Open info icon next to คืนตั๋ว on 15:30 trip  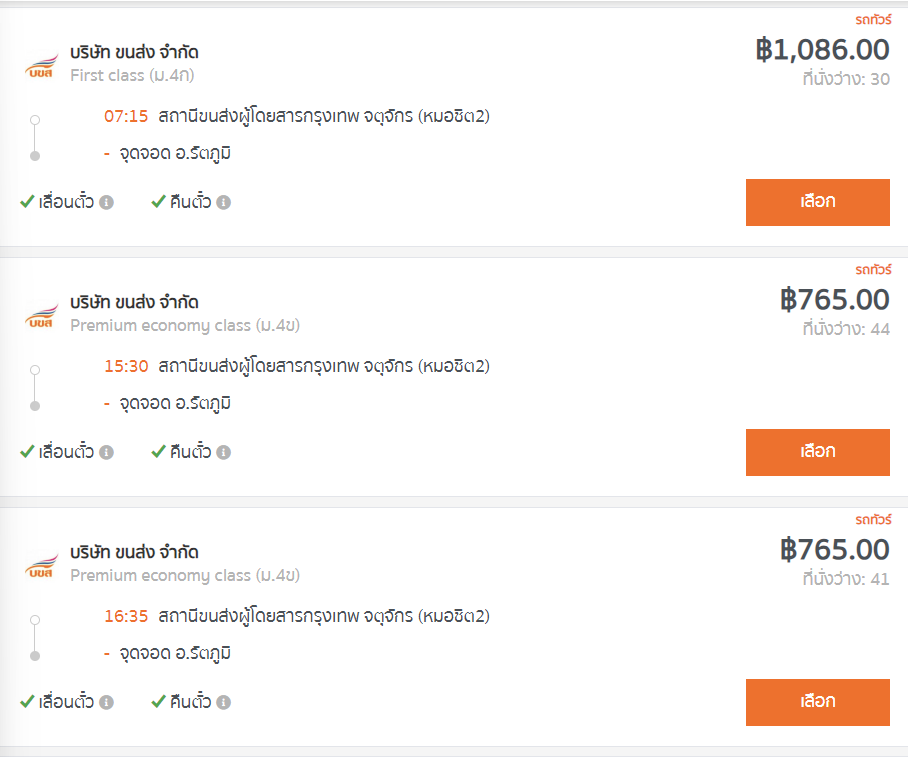(x=224, y=452)
